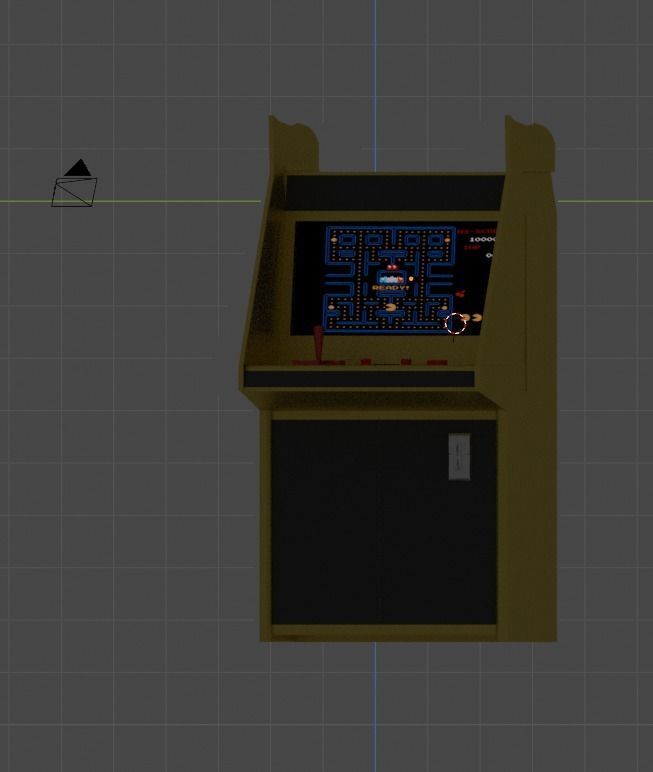The image size is (653, 772).
Task: Click the READY! text on the game screen
Action: pos(391,288)
